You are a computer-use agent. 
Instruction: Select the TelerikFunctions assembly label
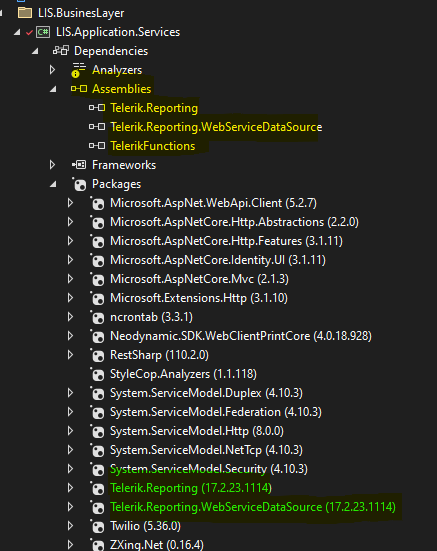pos(153,146)
